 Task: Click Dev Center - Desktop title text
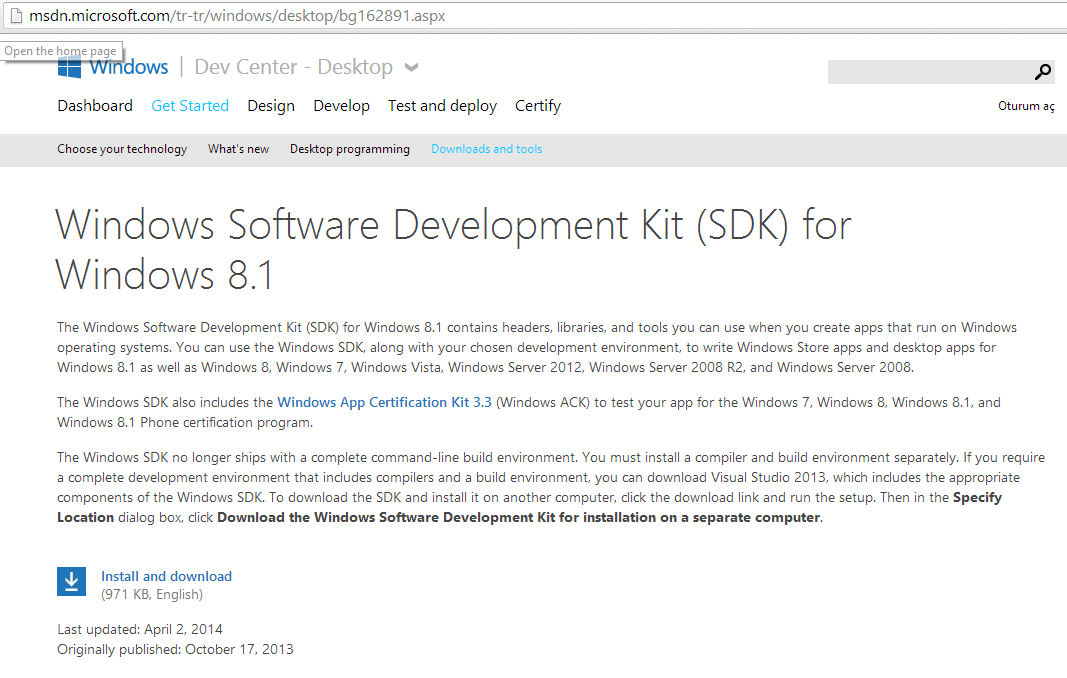coord(293,67)
